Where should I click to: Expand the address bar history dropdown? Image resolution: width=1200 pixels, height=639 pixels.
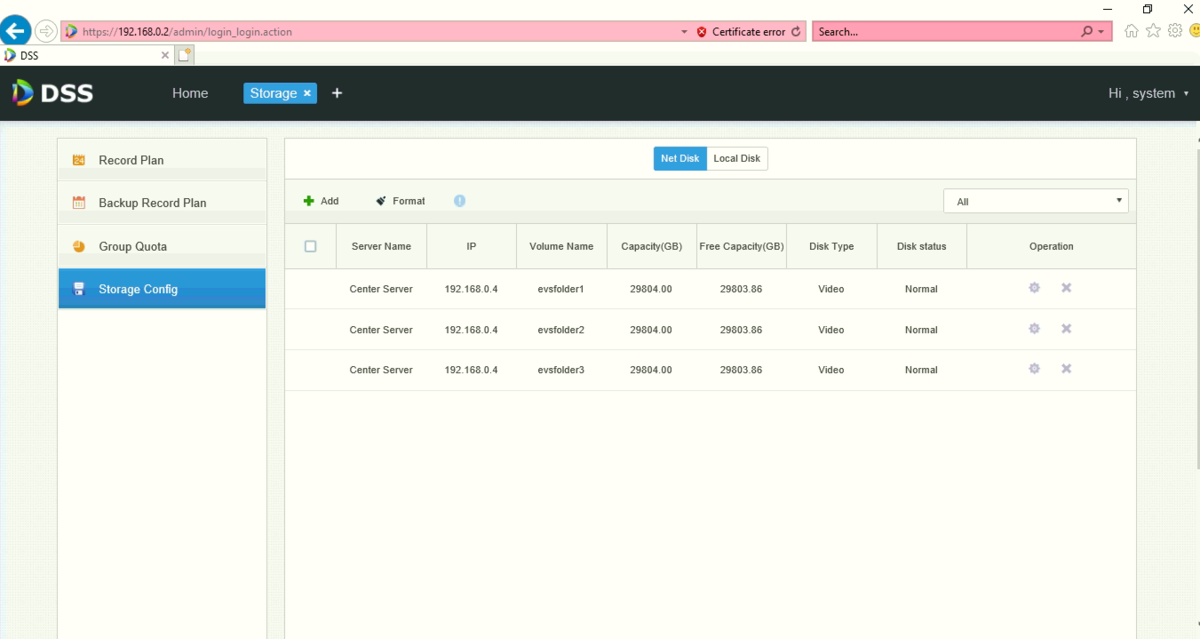[684, 32]
